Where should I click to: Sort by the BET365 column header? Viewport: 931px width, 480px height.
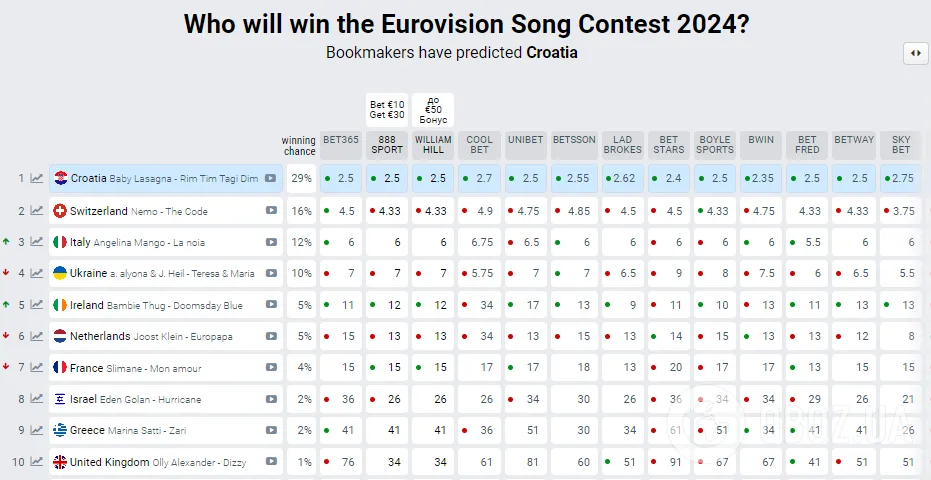[x=340, y=145]
